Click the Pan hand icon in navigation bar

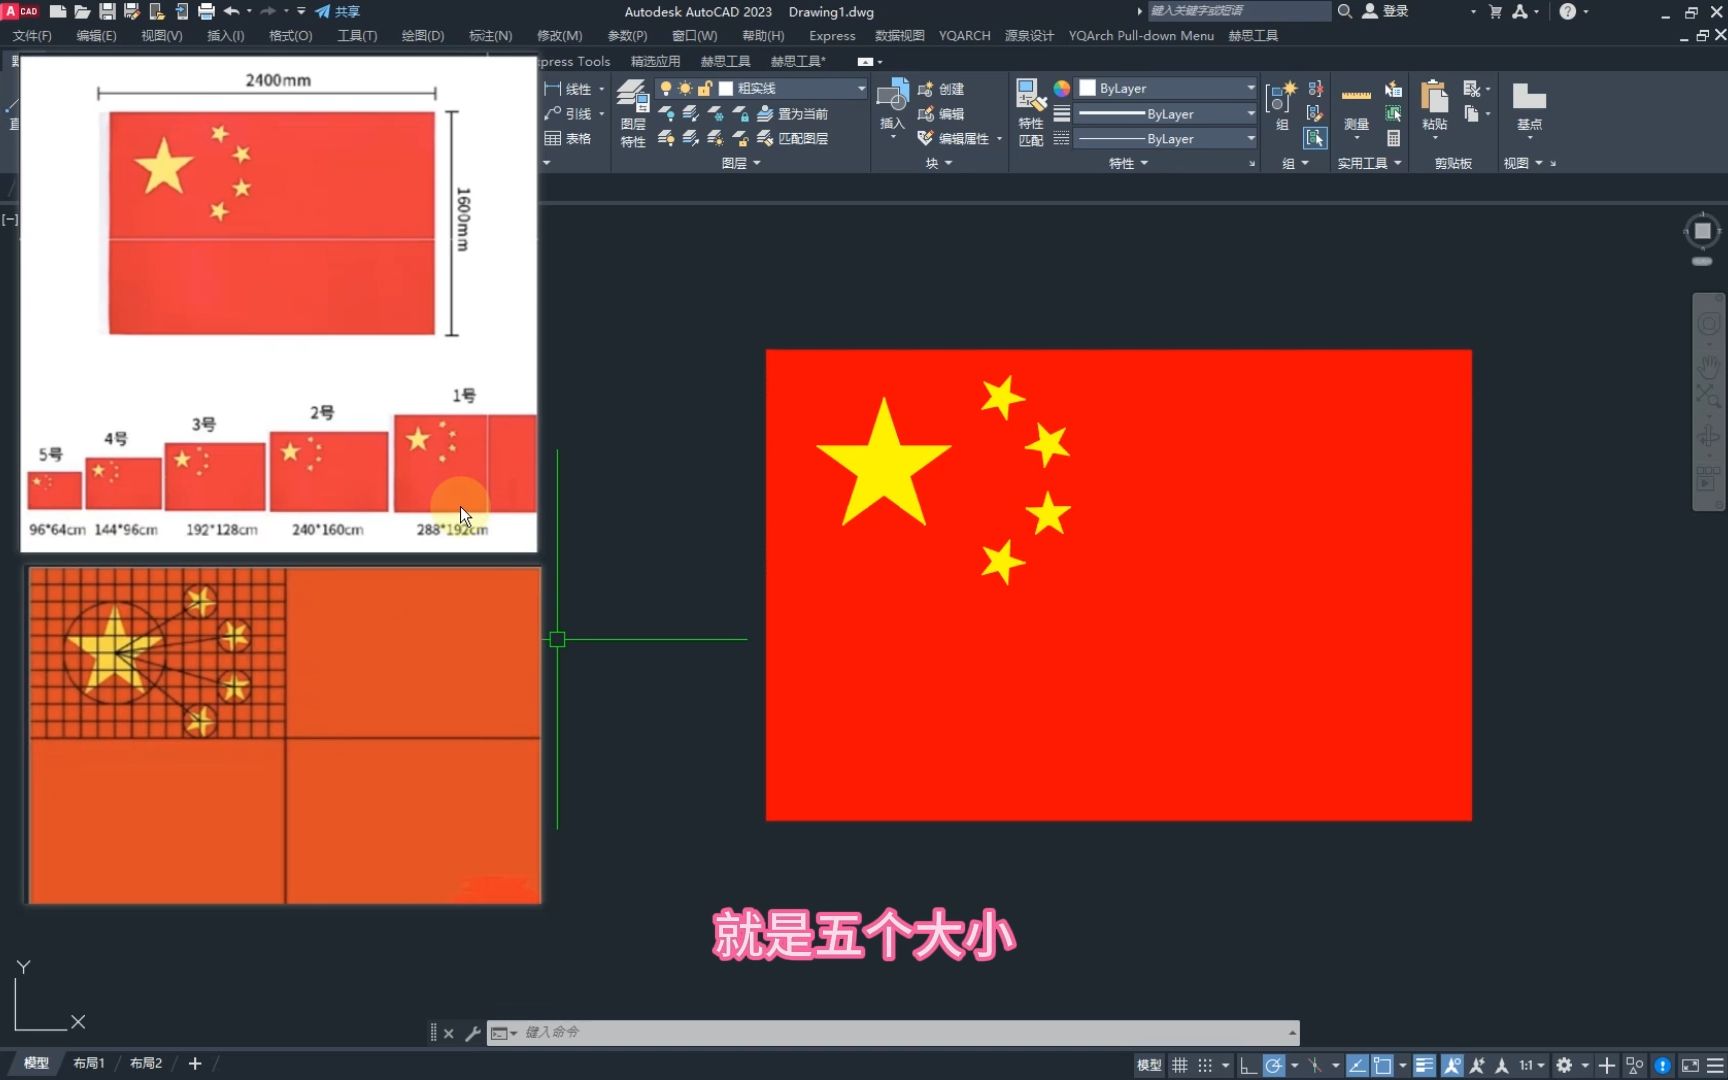[x=1708, y=366]
